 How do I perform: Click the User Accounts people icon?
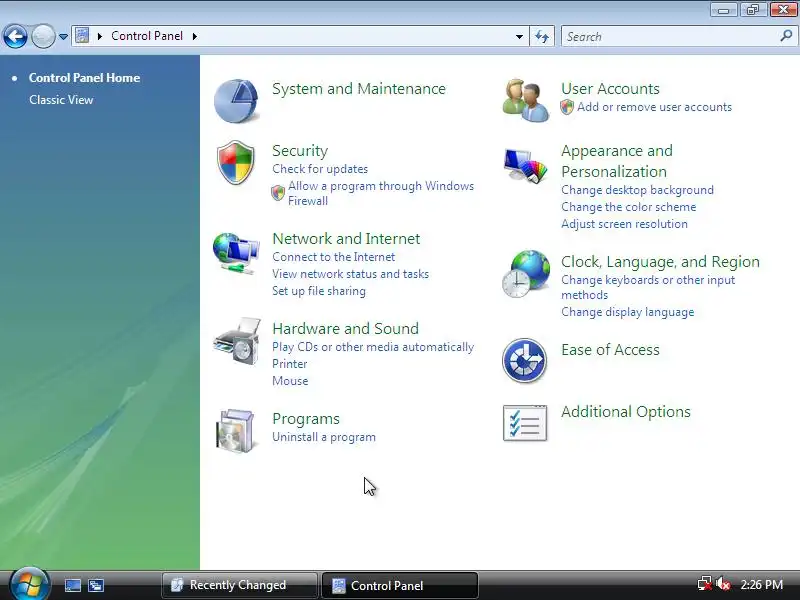point(526,100)
